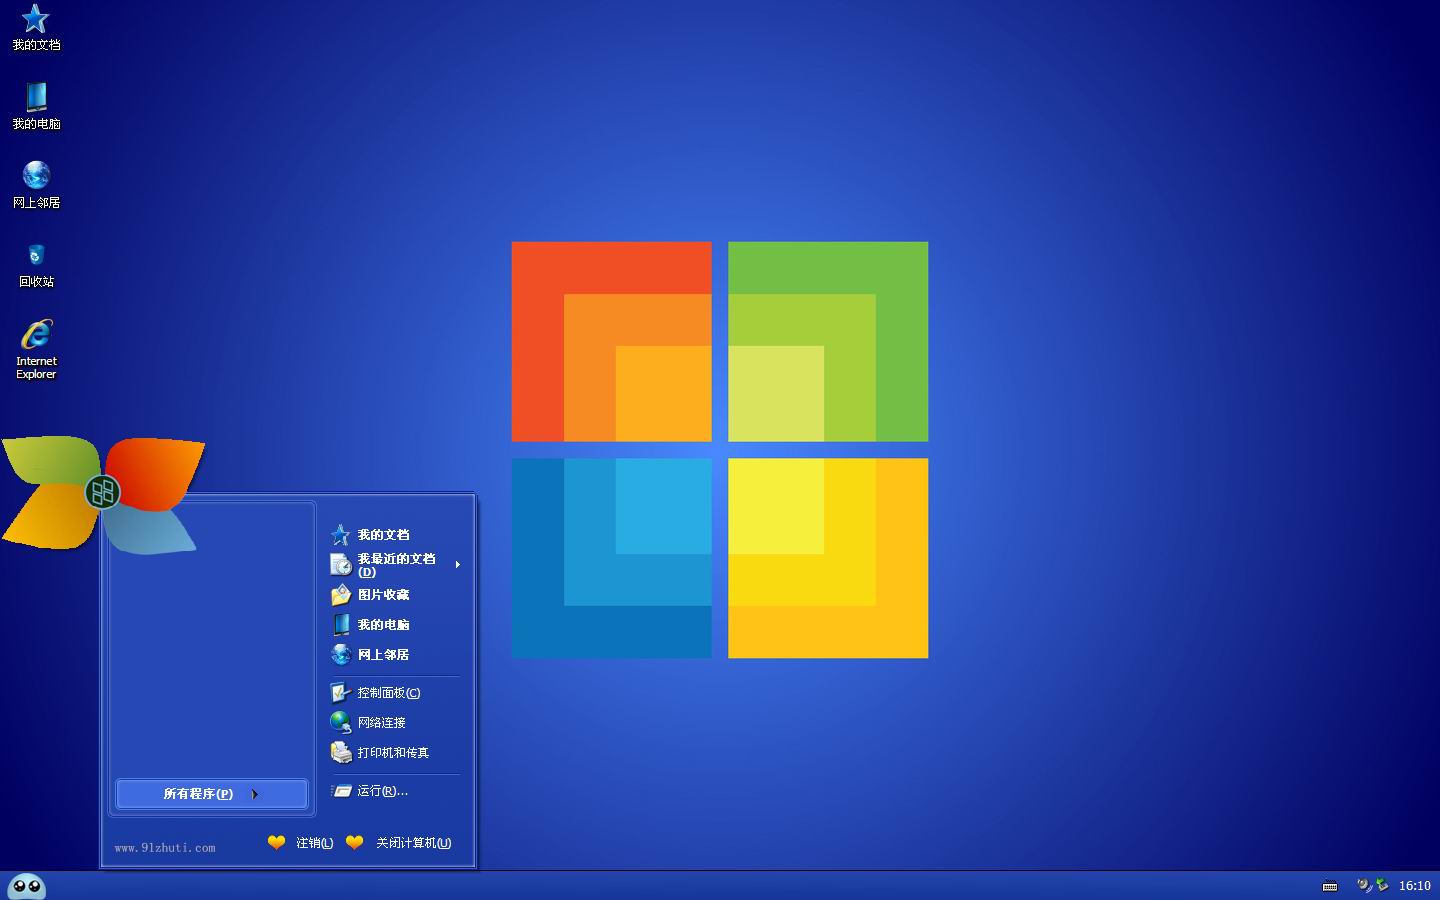Open 图片收藏 from the Start menu

click(x=394, y=595)
